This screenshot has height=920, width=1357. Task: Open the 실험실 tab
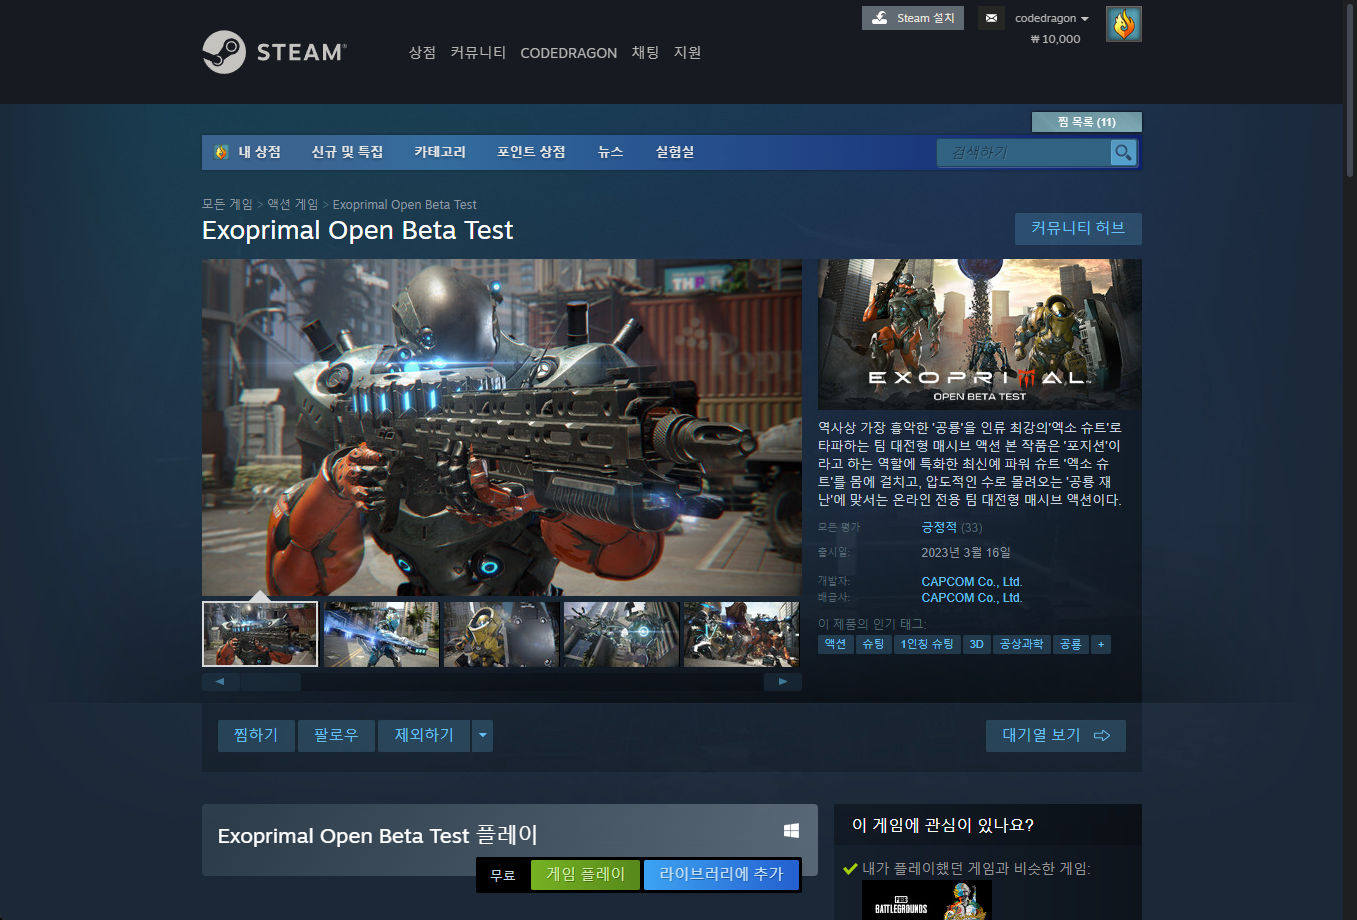click(x=675, y=152)
